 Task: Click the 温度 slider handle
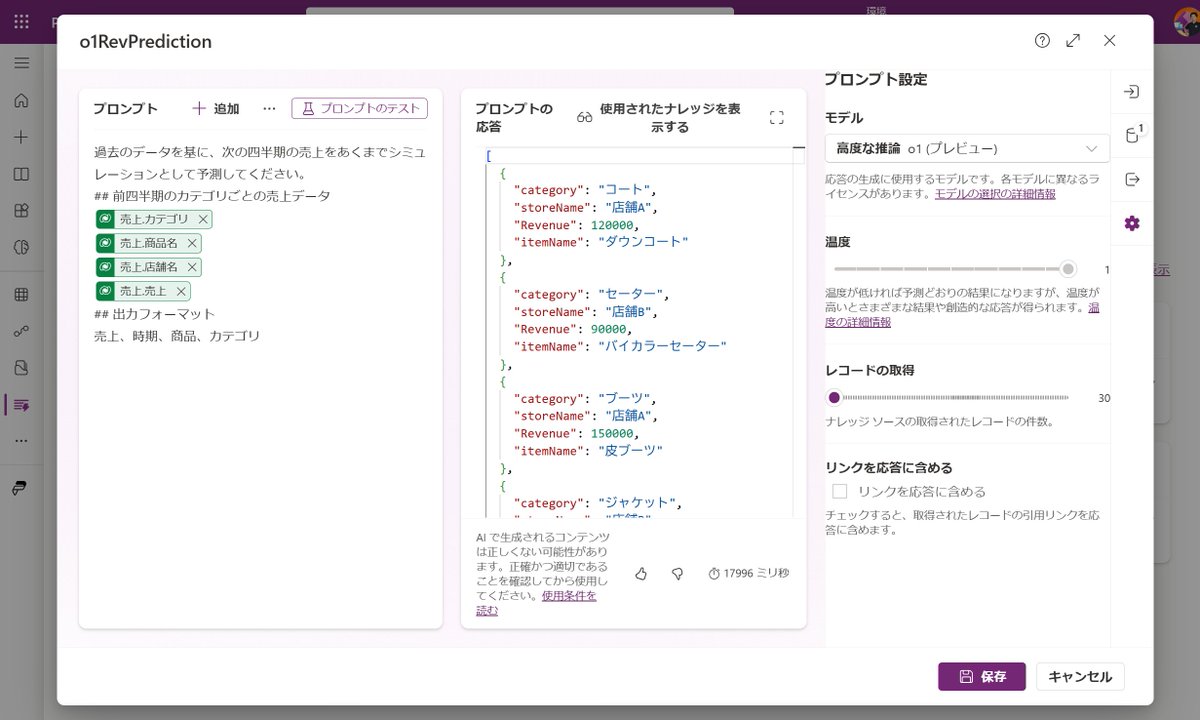point(1068,269)
